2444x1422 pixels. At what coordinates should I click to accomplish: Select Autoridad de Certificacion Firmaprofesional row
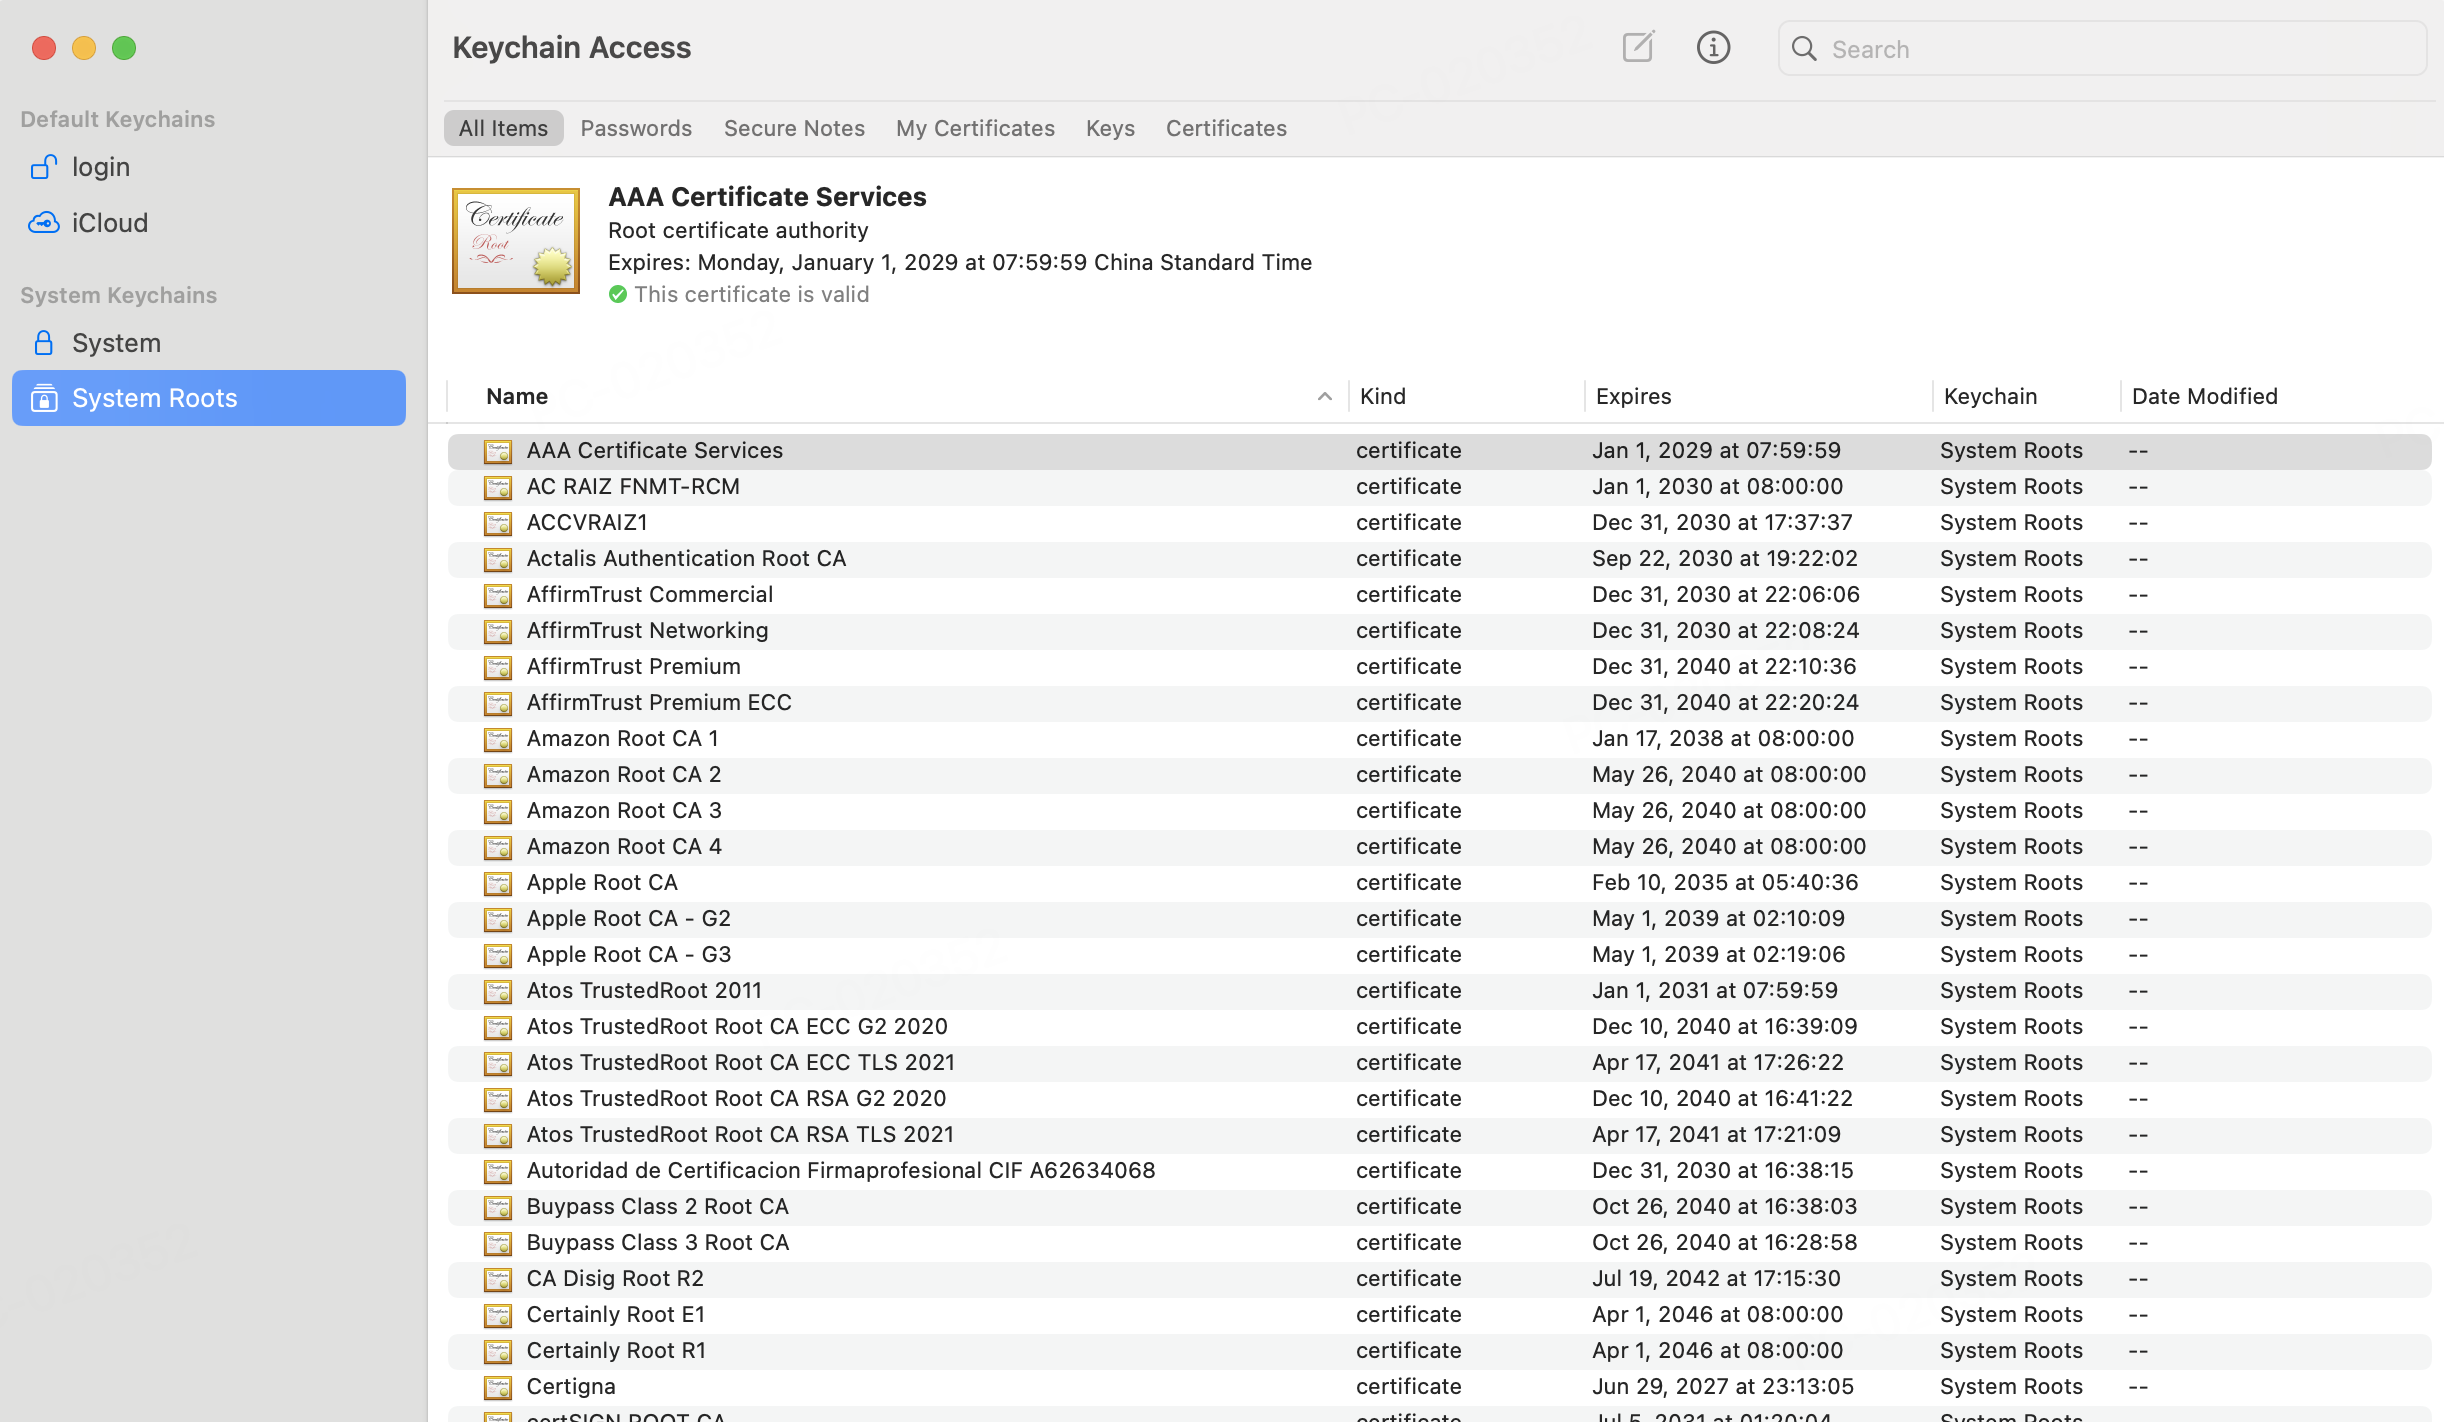click(1440, 1171)
